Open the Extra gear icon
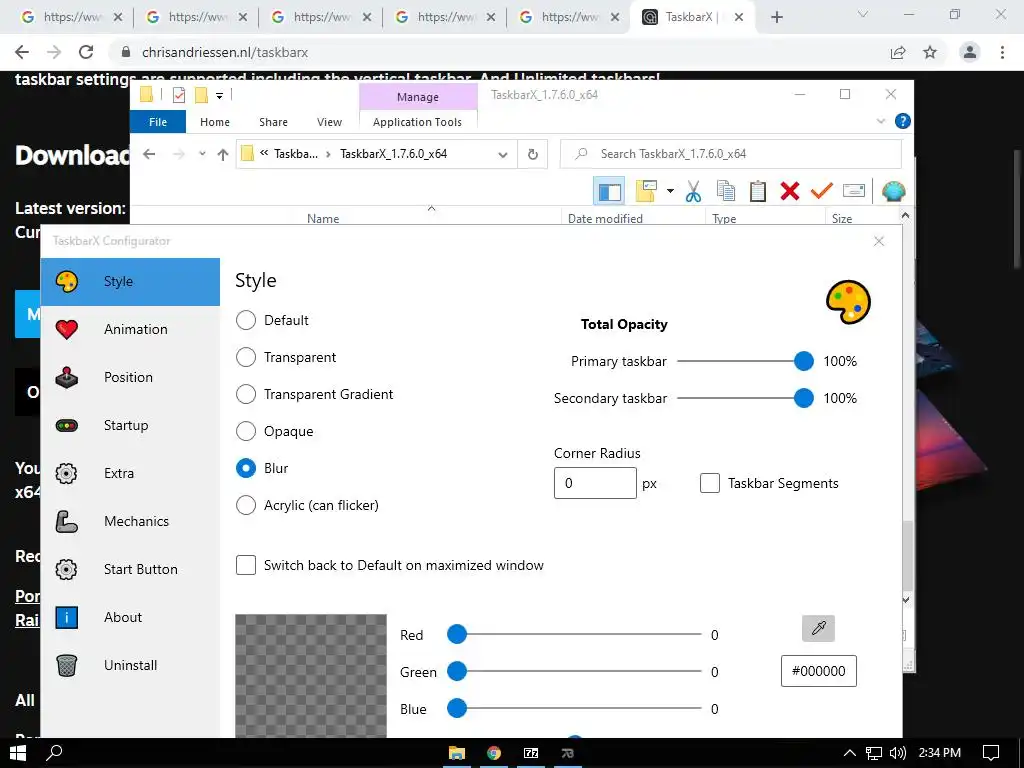 point(67,473)
